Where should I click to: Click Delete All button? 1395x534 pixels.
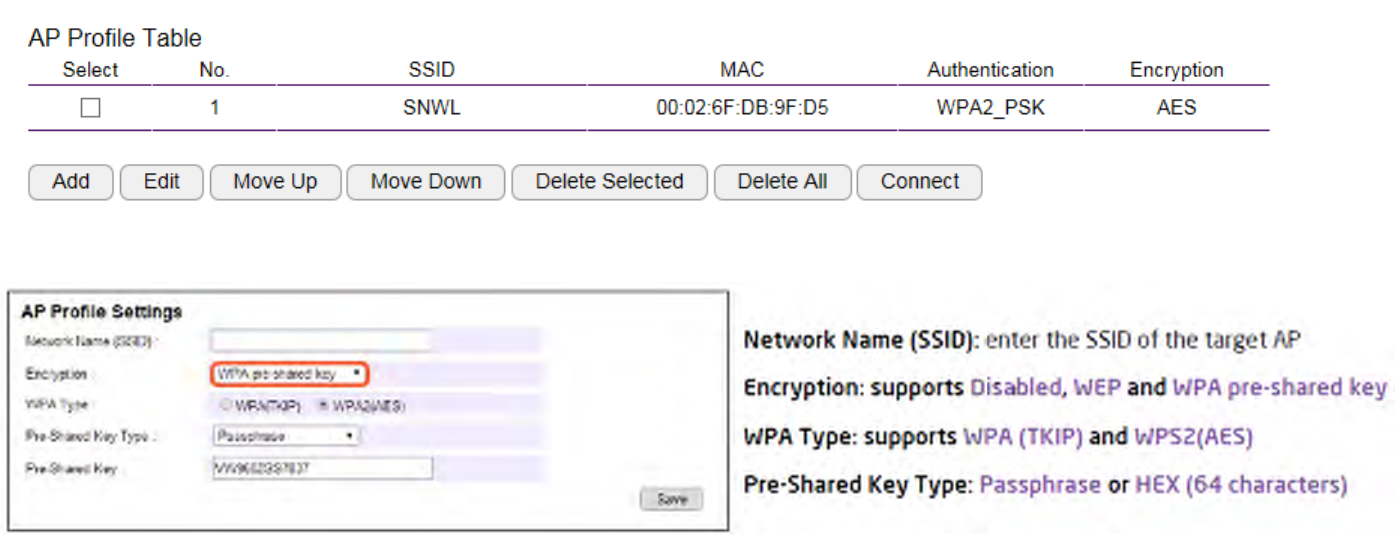click(782, 182)
